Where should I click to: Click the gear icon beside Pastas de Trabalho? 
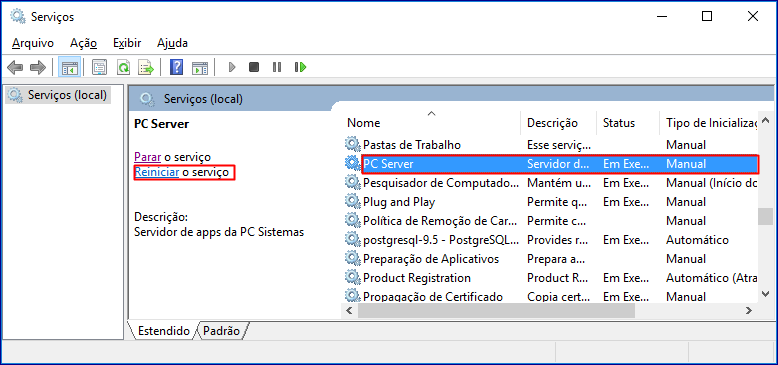[x=352, y=145]
